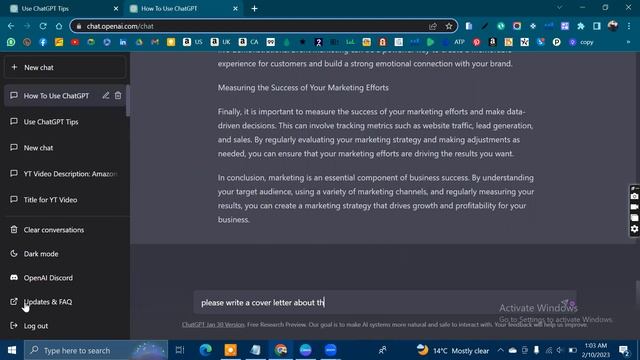Select the sidebar conversation named New chat

coord(65,148)
